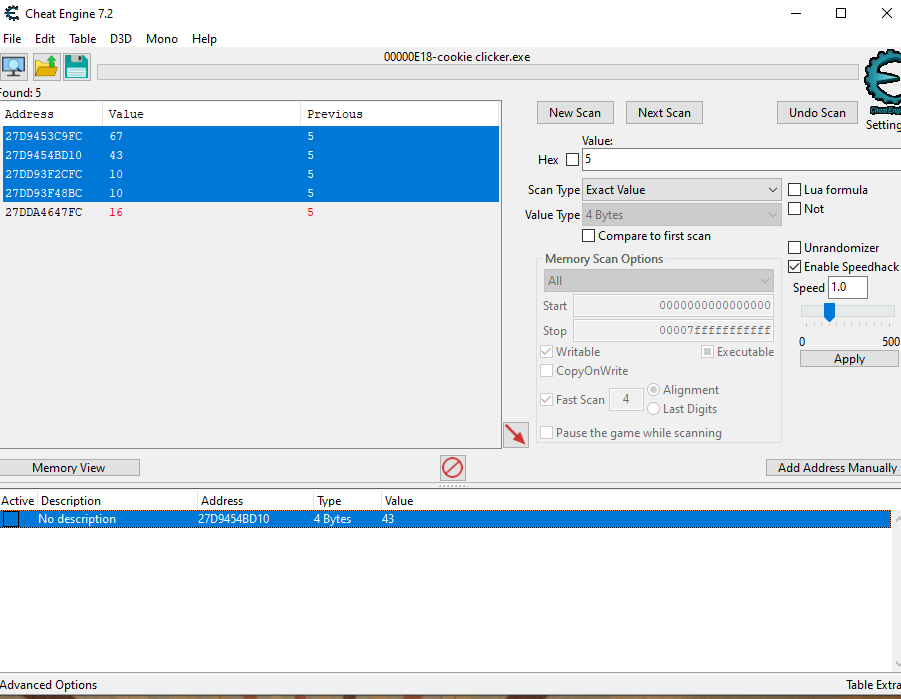Image resolution: width=901 pixels, height=699 pixels.
Task: Open the Mono menu
Action: click(x=161, y=39)
